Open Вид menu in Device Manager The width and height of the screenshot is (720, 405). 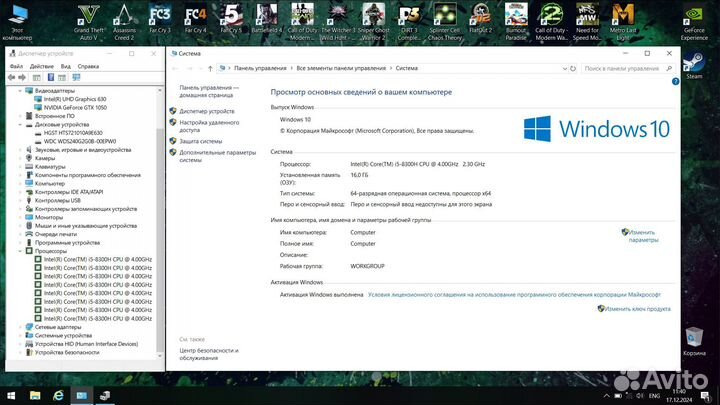point(66,66)
